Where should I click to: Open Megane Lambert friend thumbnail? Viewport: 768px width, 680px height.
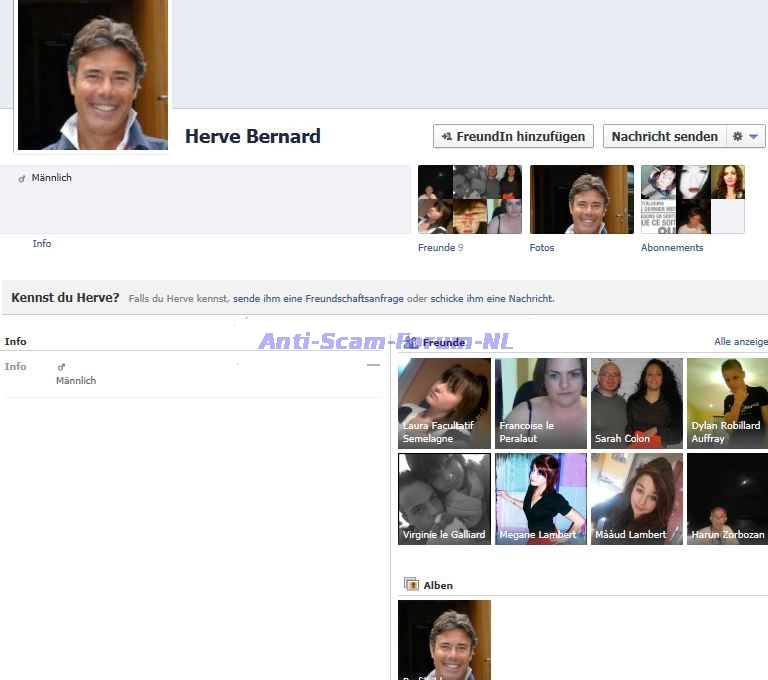[541, 498]
